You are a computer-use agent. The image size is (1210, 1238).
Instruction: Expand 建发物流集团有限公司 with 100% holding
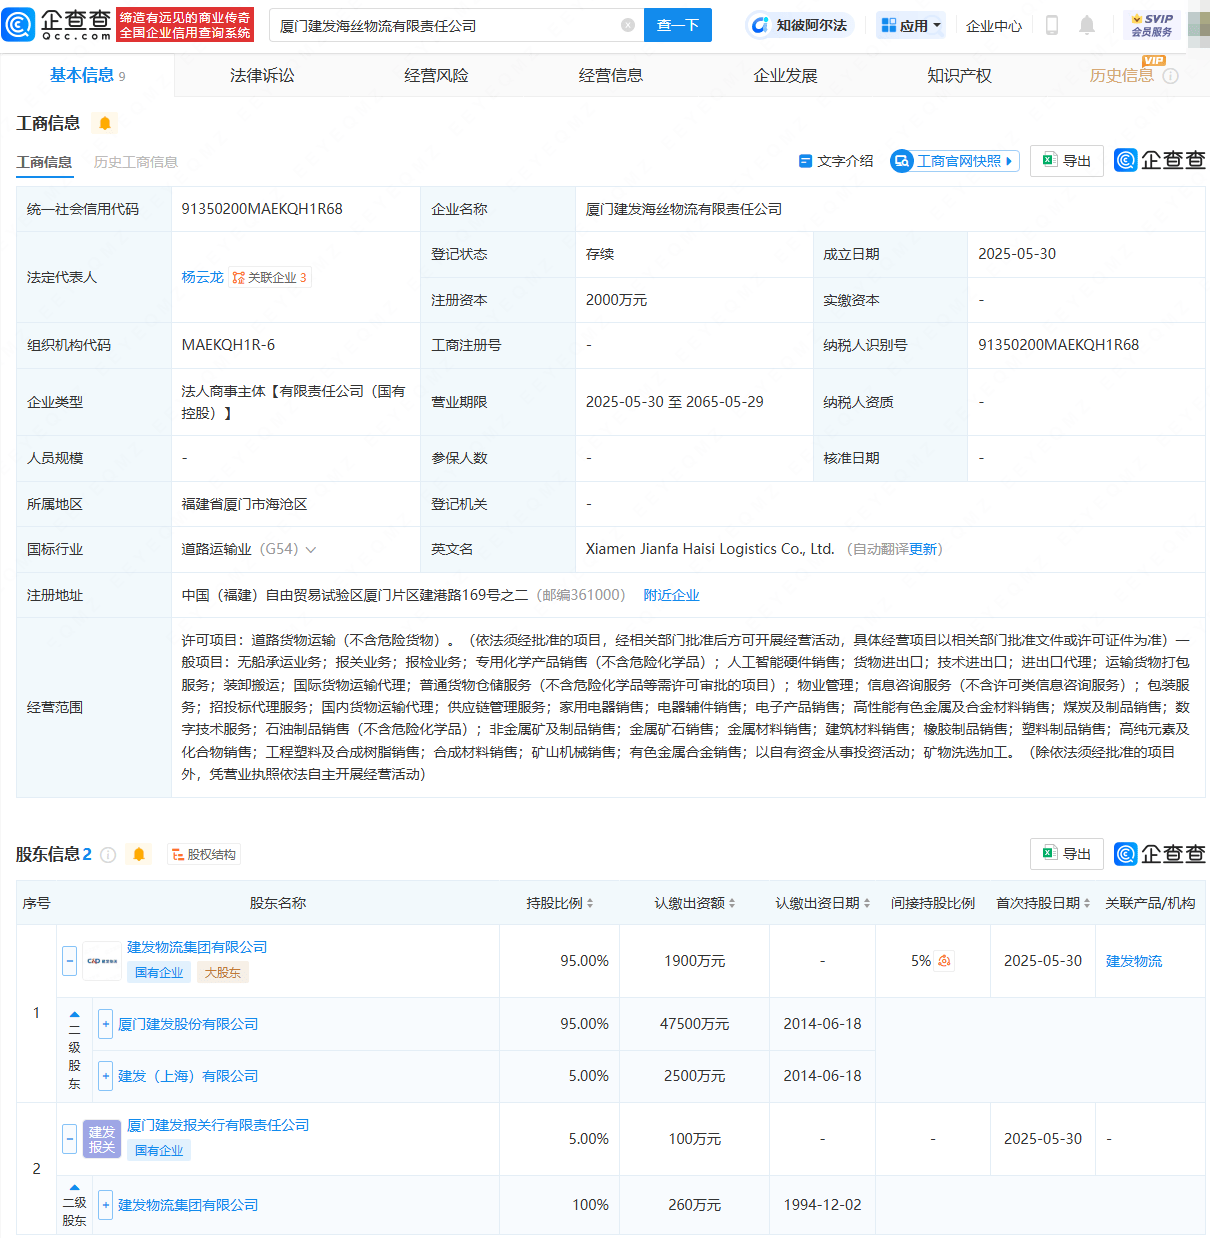(x=105, y=1205)
